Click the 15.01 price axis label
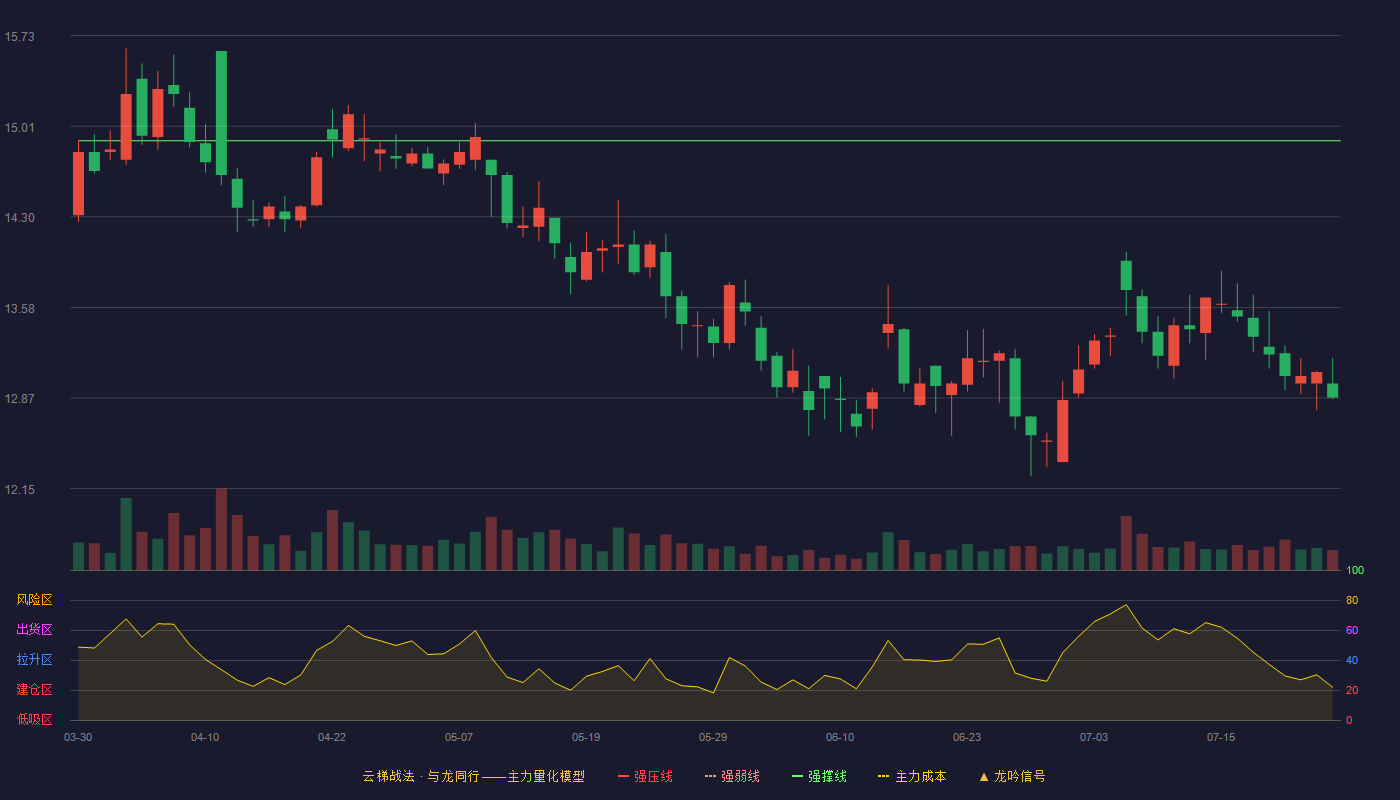 click(19, 127)
